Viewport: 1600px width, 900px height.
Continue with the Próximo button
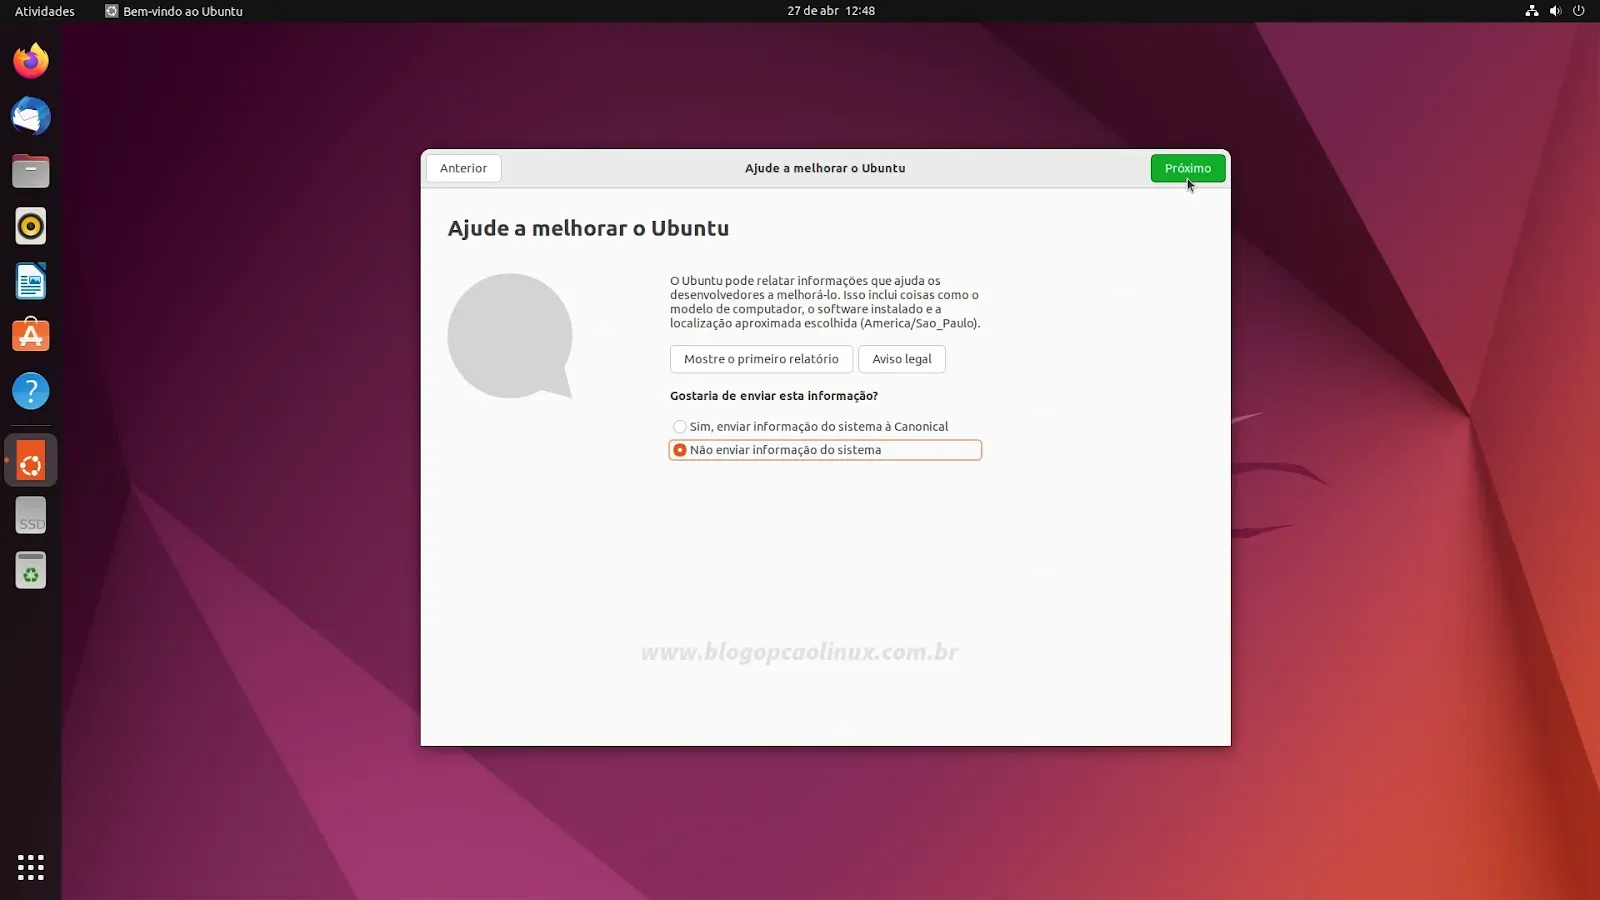tap(1188, 168)
